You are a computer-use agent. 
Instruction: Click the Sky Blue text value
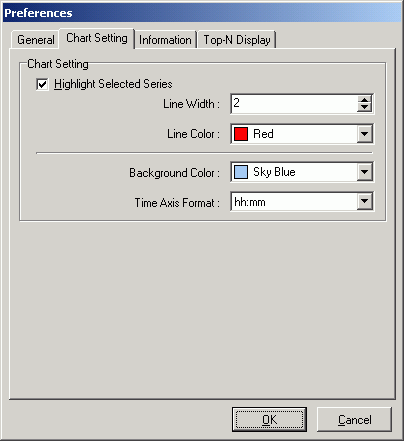coord(274,172)
